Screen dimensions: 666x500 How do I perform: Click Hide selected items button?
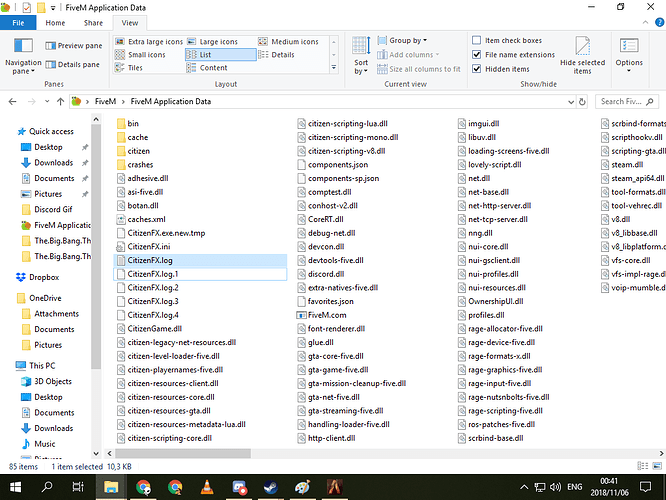[x=582, y=56]
